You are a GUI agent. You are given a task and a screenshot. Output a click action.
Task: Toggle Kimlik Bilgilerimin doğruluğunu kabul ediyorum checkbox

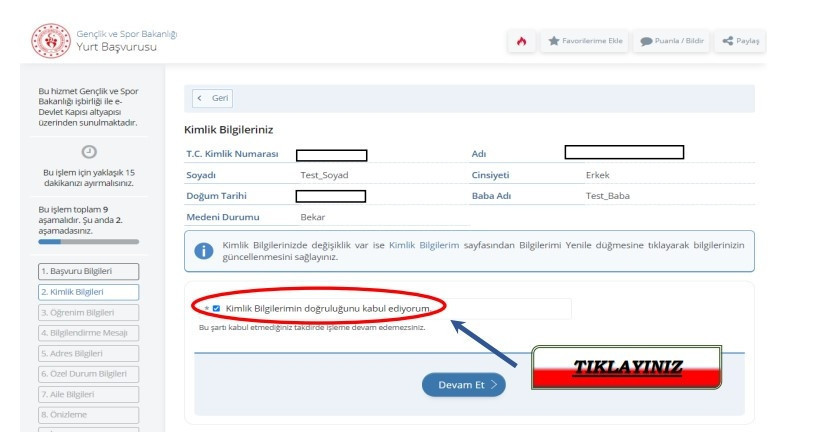click(x=216, y=308)
